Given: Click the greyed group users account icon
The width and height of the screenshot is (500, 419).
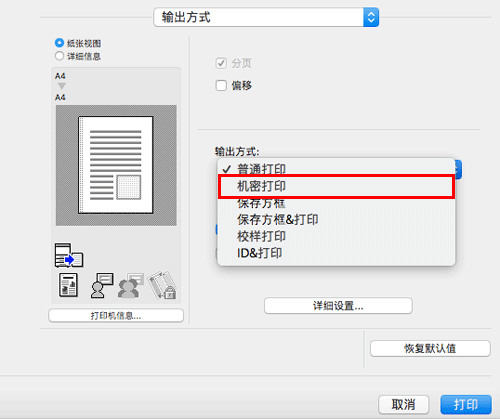Looking at the screenshot, I should point(131,285).
